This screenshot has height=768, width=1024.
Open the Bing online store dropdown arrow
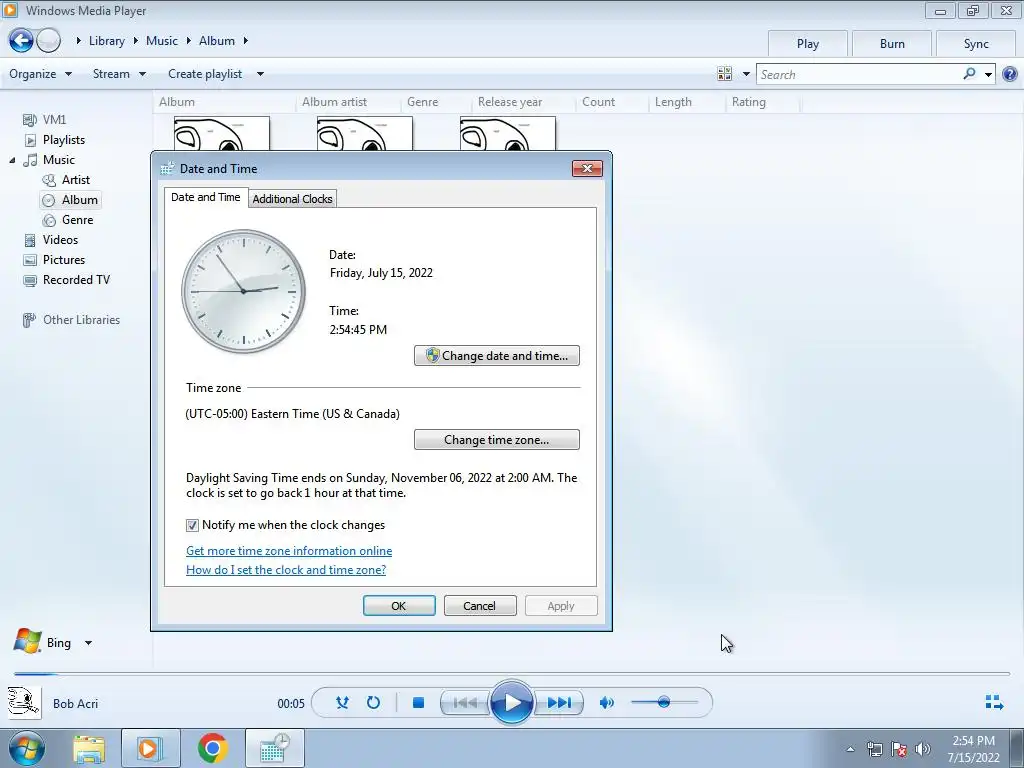[x=88, y=643]
